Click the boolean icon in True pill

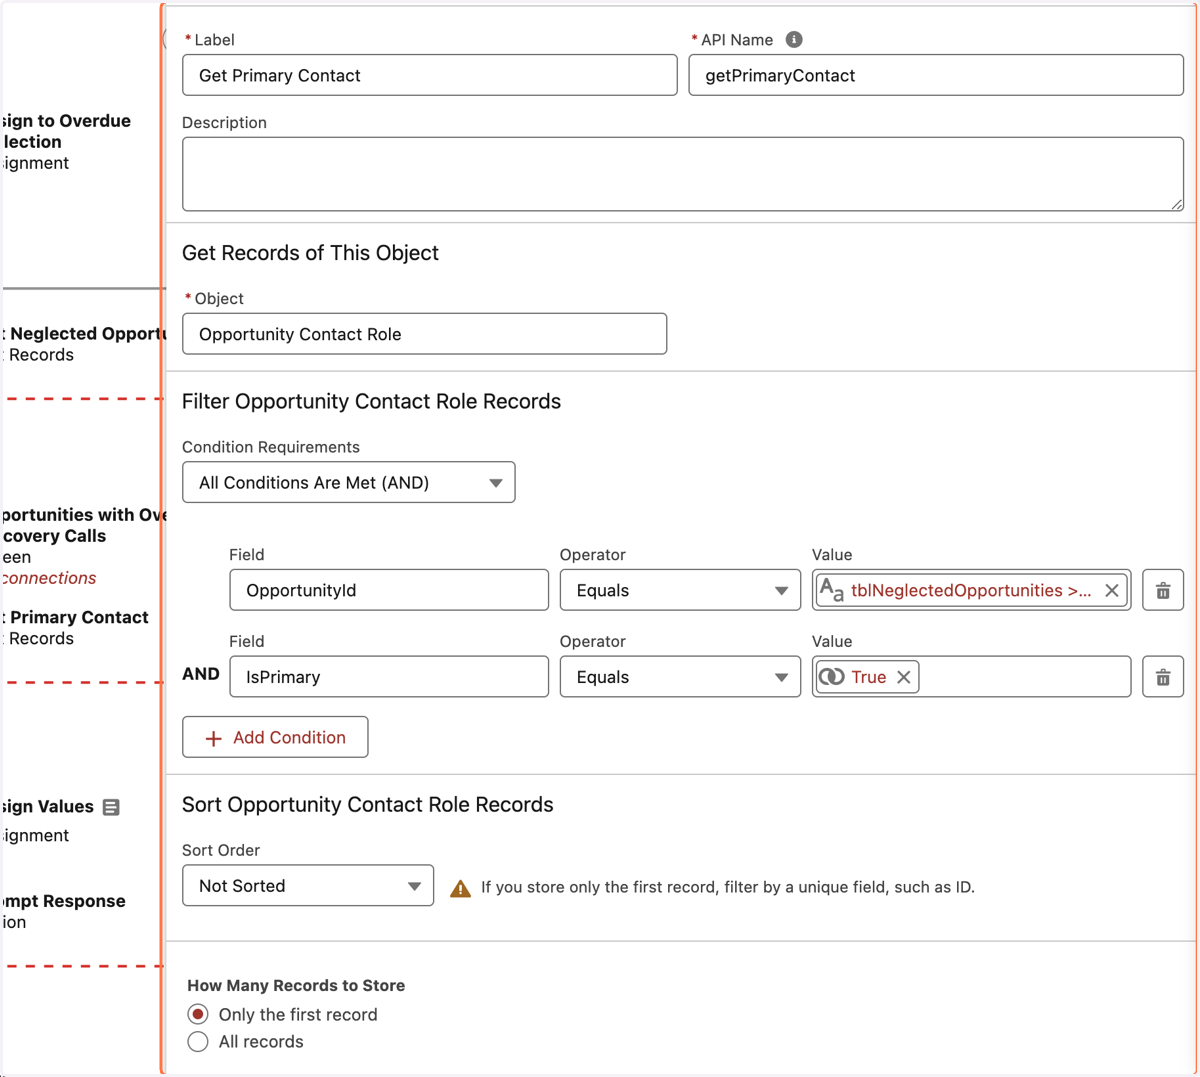tap(832, 677)
